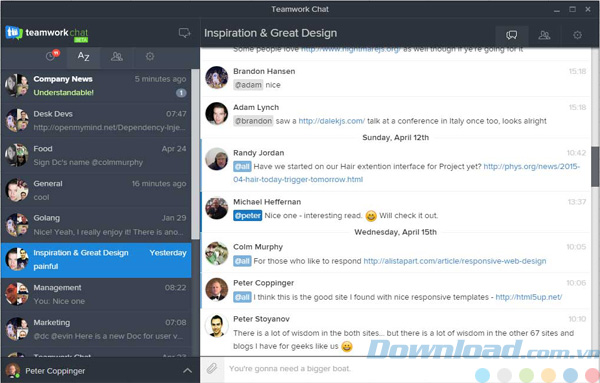Show the conversation view icon in the header
Image resolution: width=600 pixels, height=383 pixels.
[512, 35]
